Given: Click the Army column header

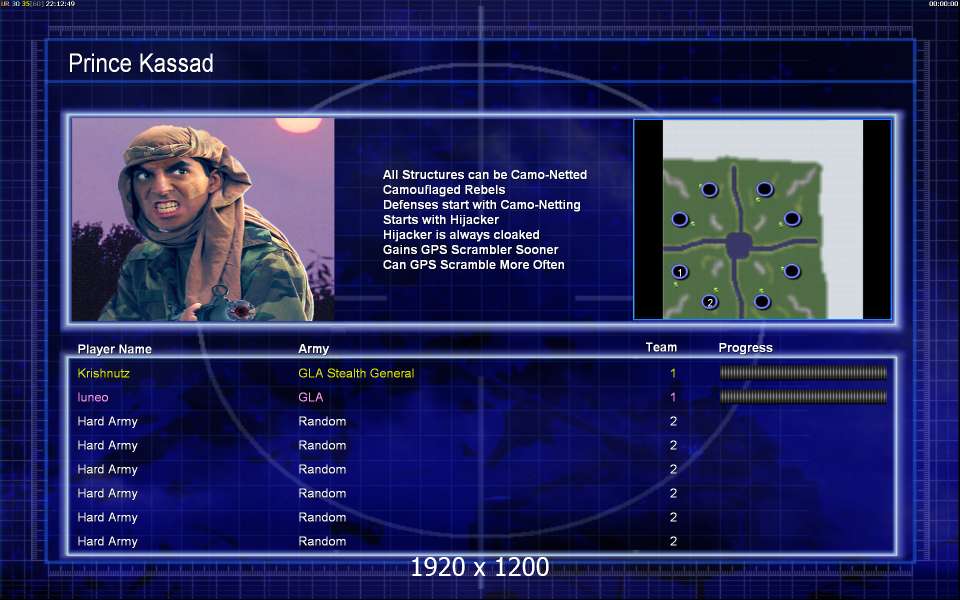Looking at the screenshot, I should 313,349.
